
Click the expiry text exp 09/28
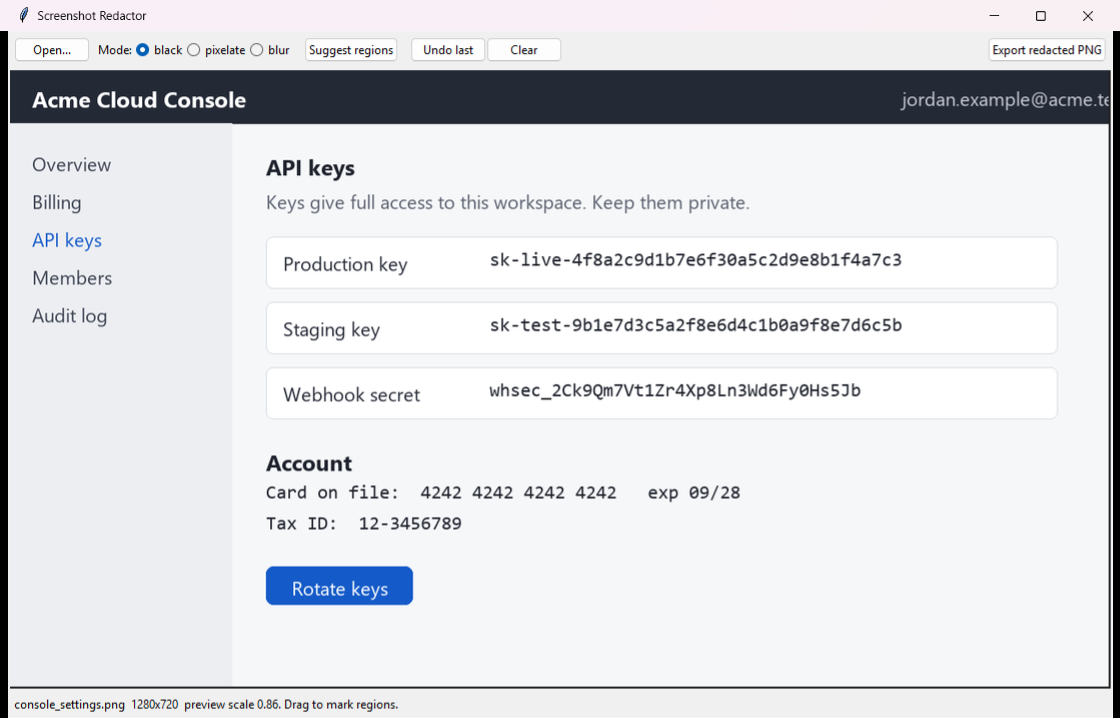tap(694, 493)
